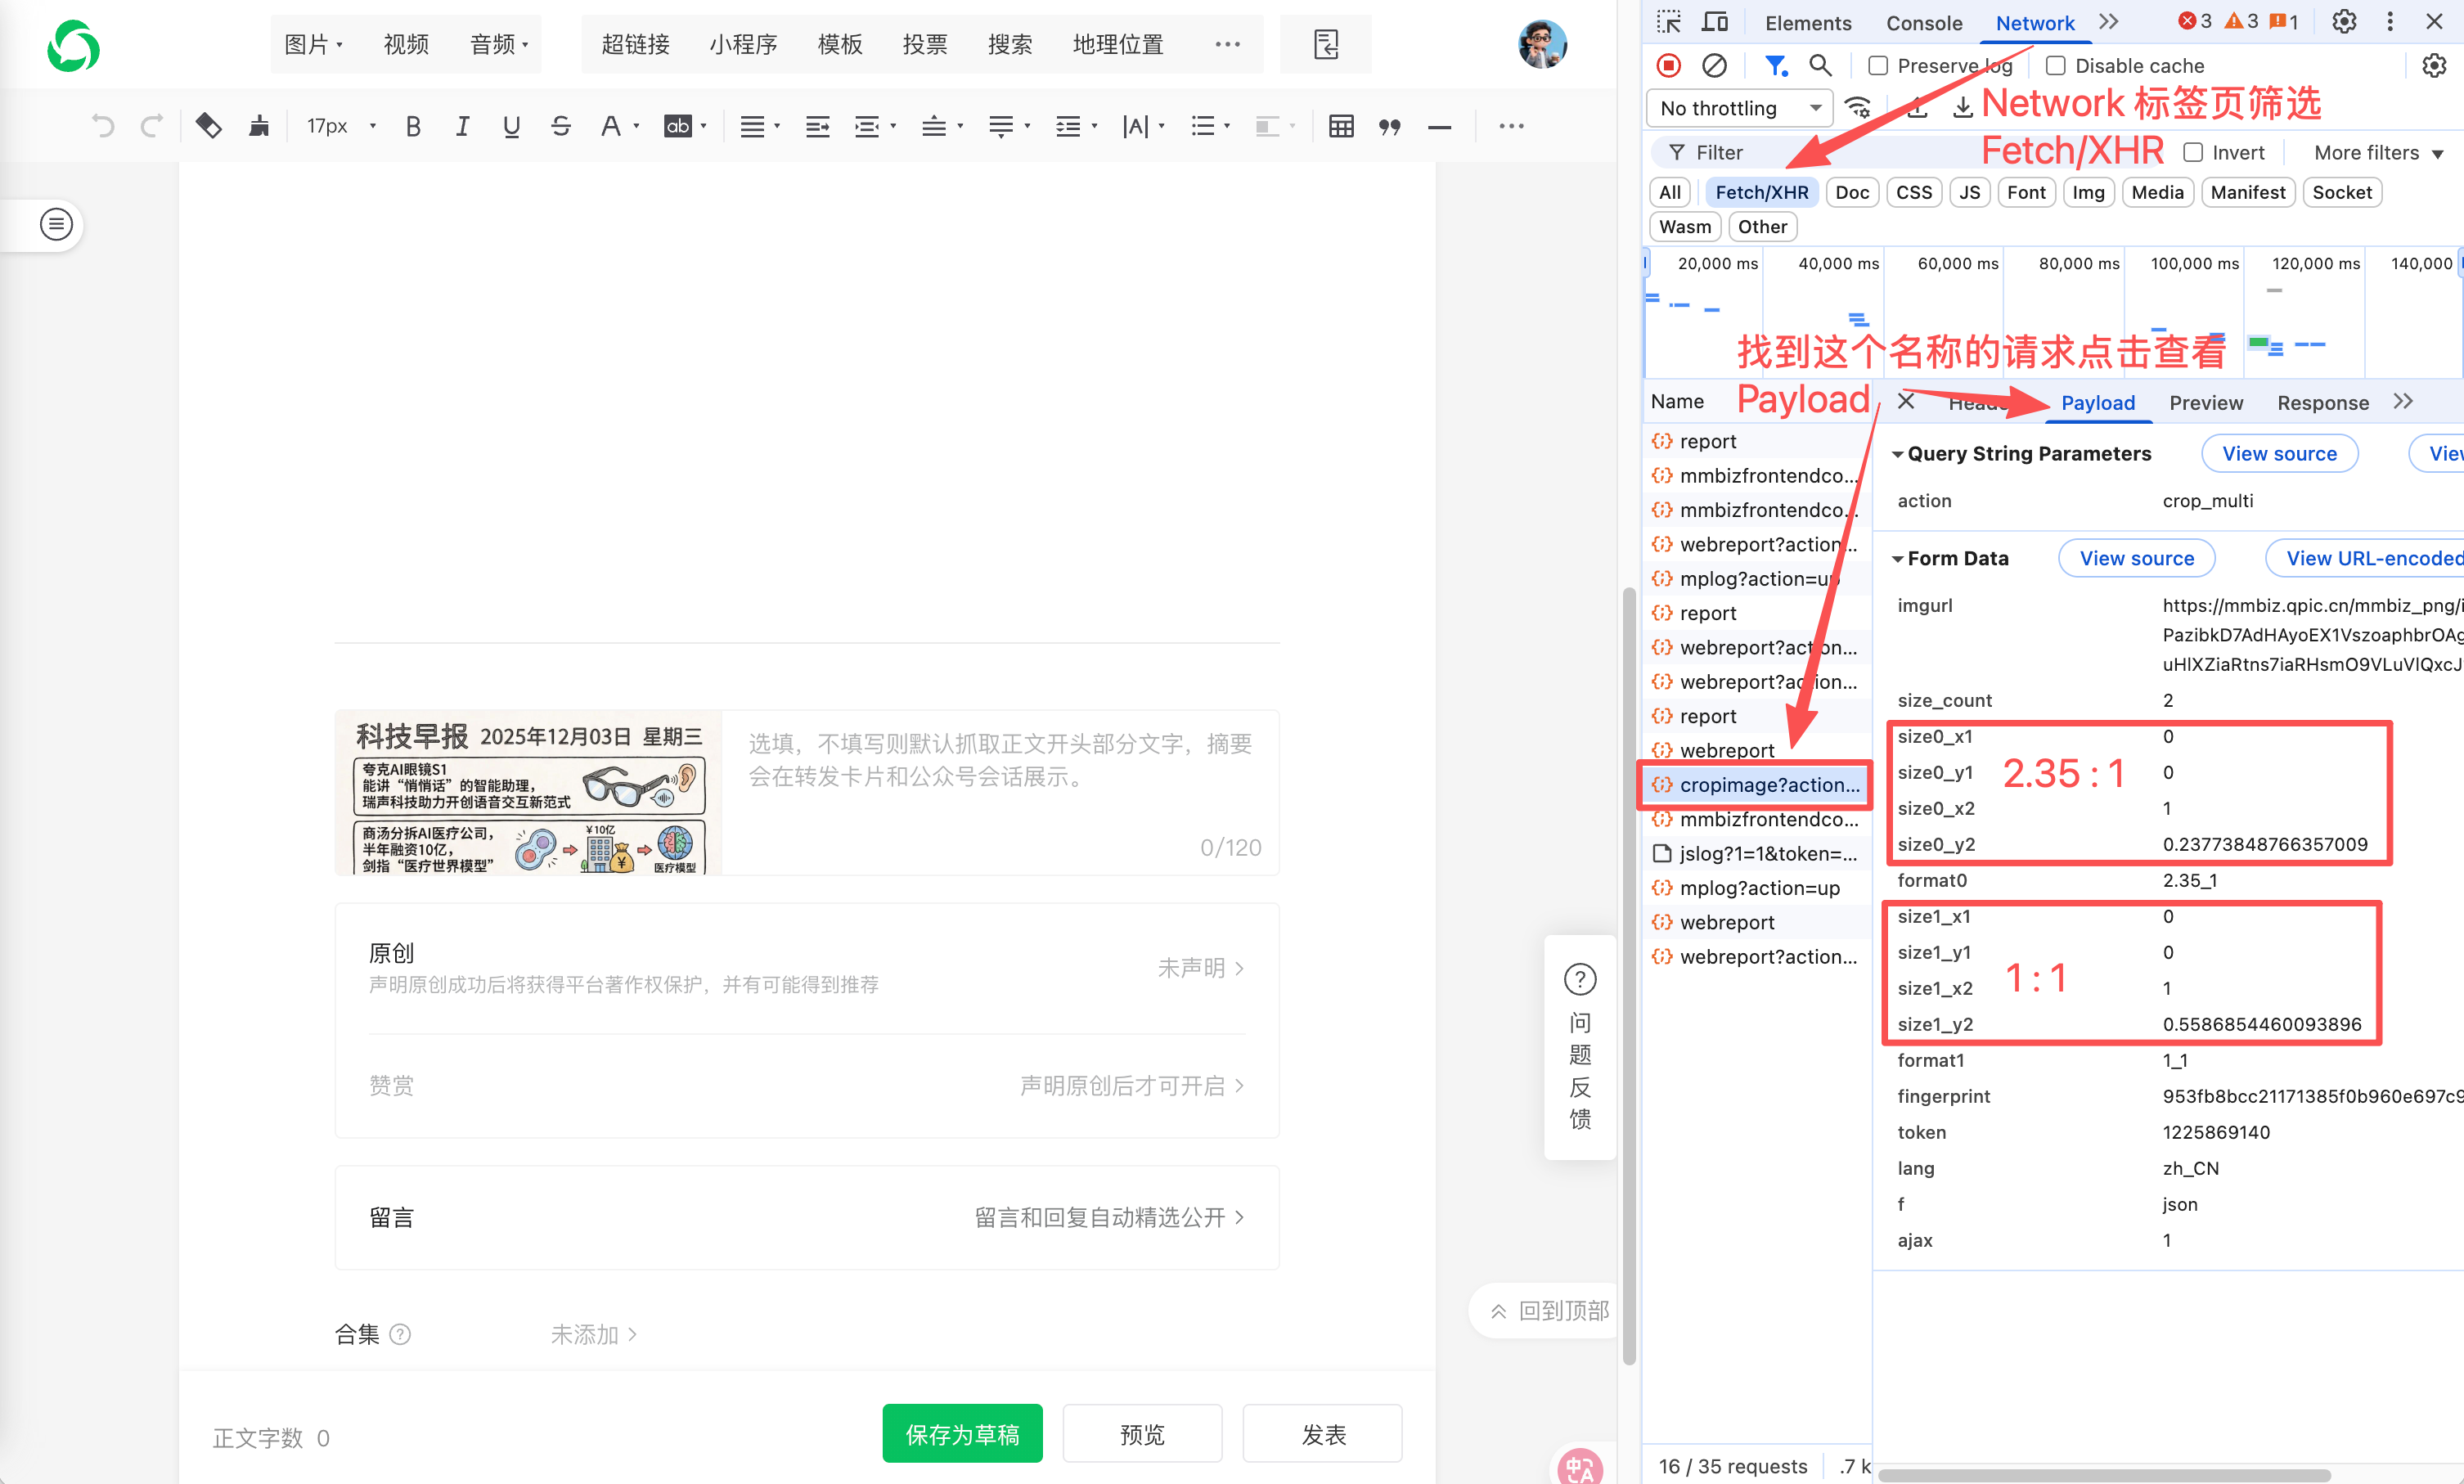Enable the Preserve log checkbox
Image resolution: width=2464 pixels, height=1484 pixels.
pyautogui.click(x=1878, y=66)
